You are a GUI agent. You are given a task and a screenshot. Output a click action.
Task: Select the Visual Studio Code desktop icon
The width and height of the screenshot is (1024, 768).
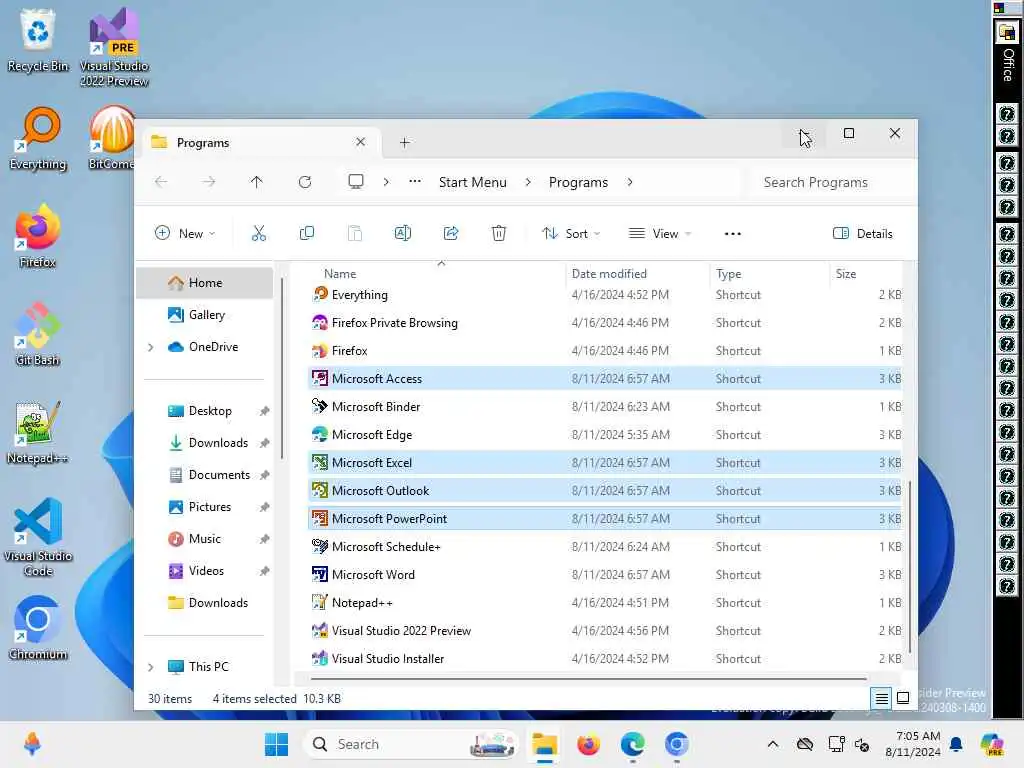click(38, 537)
